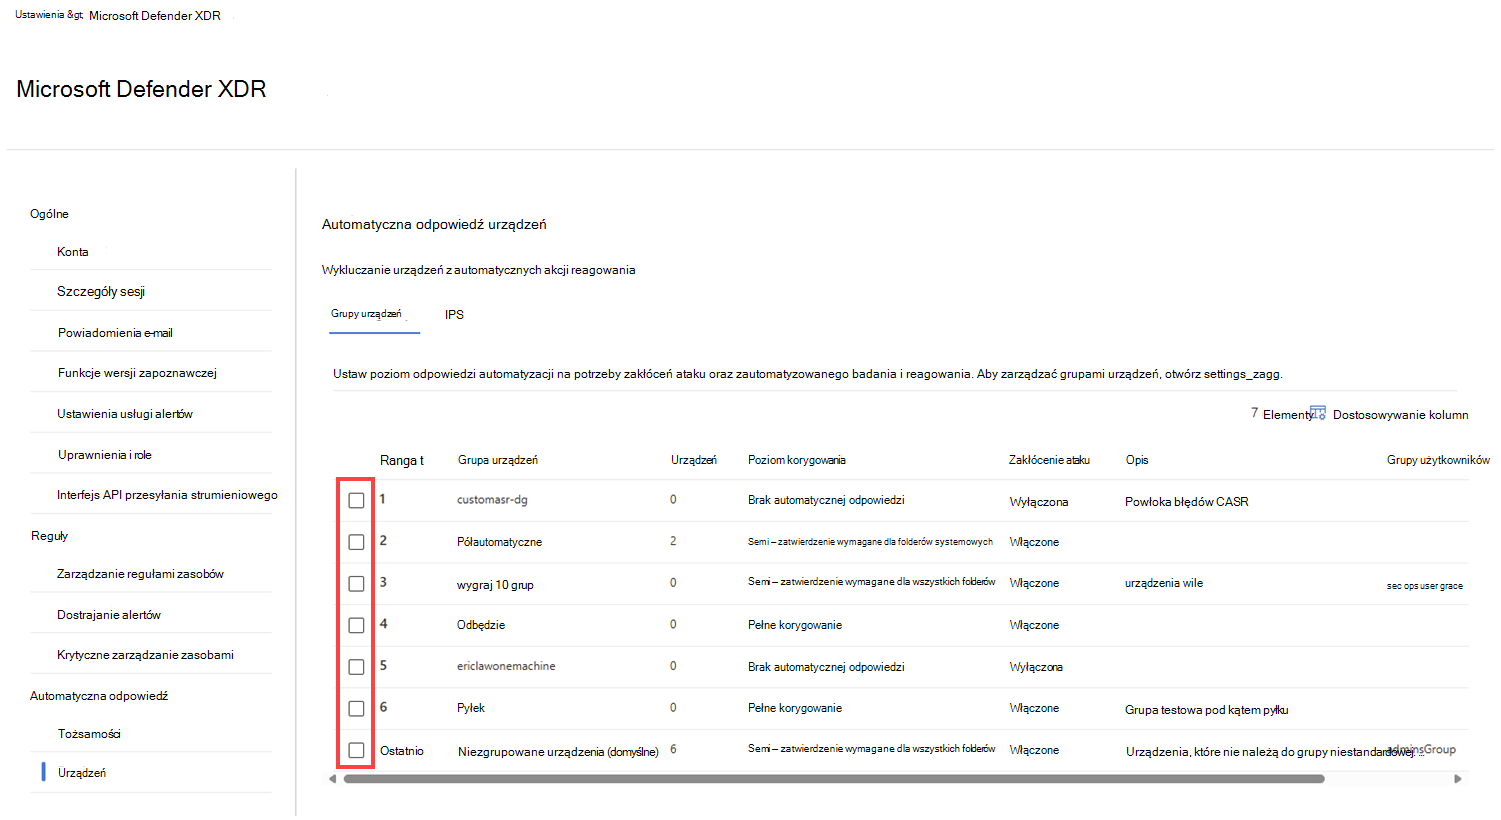Image resolution: width=1501 pixels, height=820 pixels.
Task: Go to Szczegóły sesji settings
Action: click(x=101, y=292)
